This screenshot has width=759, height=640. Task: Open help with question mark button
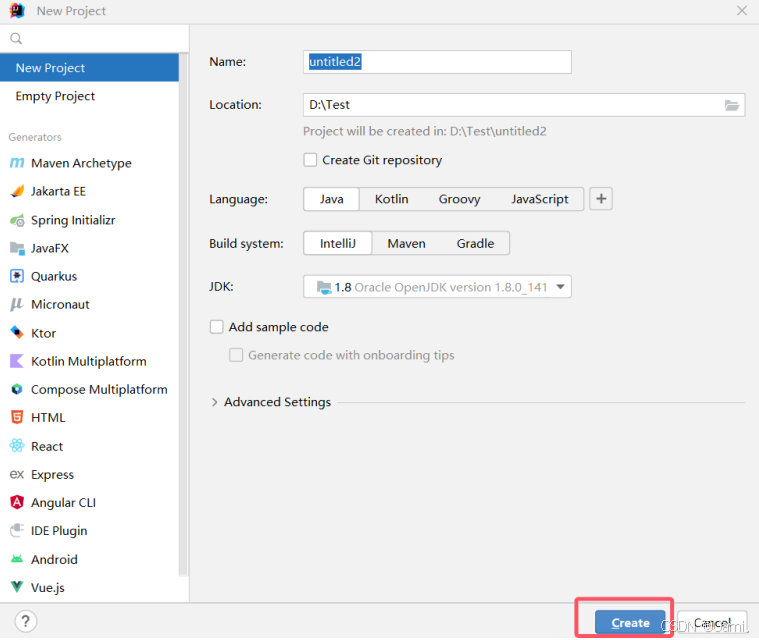point(26,621)
